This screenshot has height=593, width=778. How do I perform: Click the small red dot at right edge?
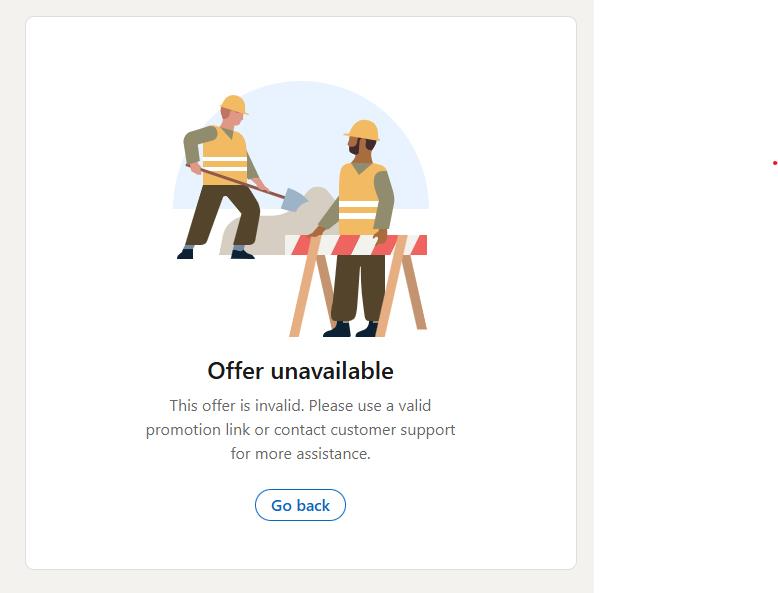pyautogui.click(x=775, y=163)
